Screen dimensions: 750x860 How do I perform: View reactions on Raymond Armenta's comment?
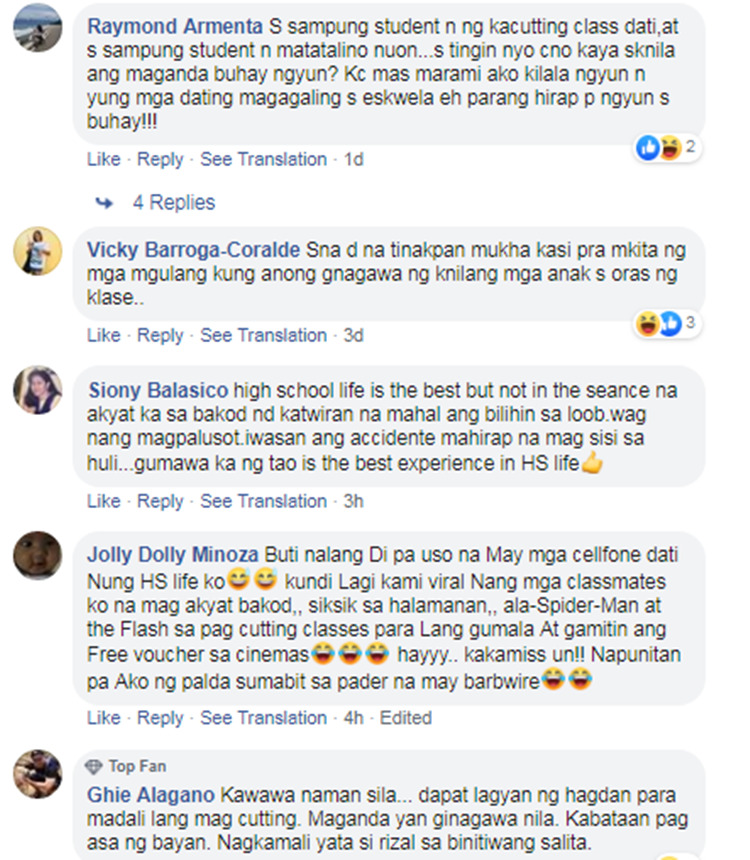(x=667, y=148)
